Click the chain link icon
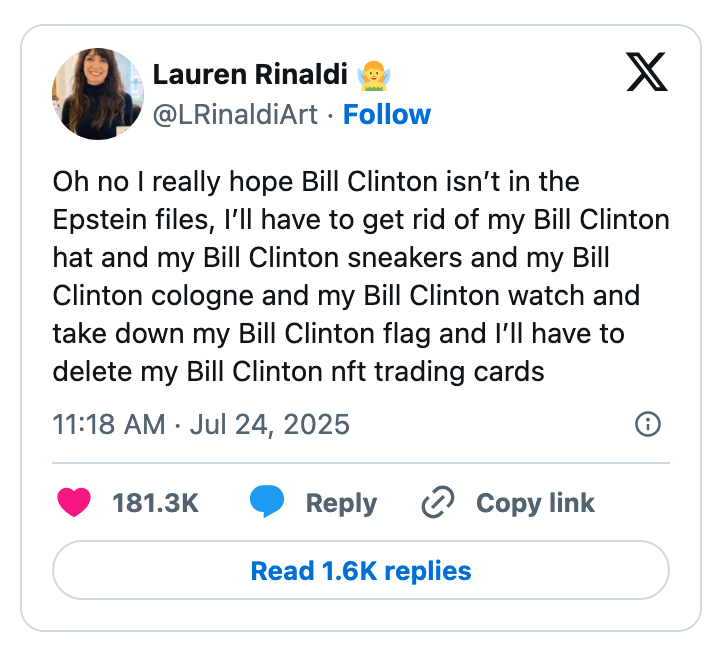The image size is (726, 650). pyautogui.click(x=438, y=502)
